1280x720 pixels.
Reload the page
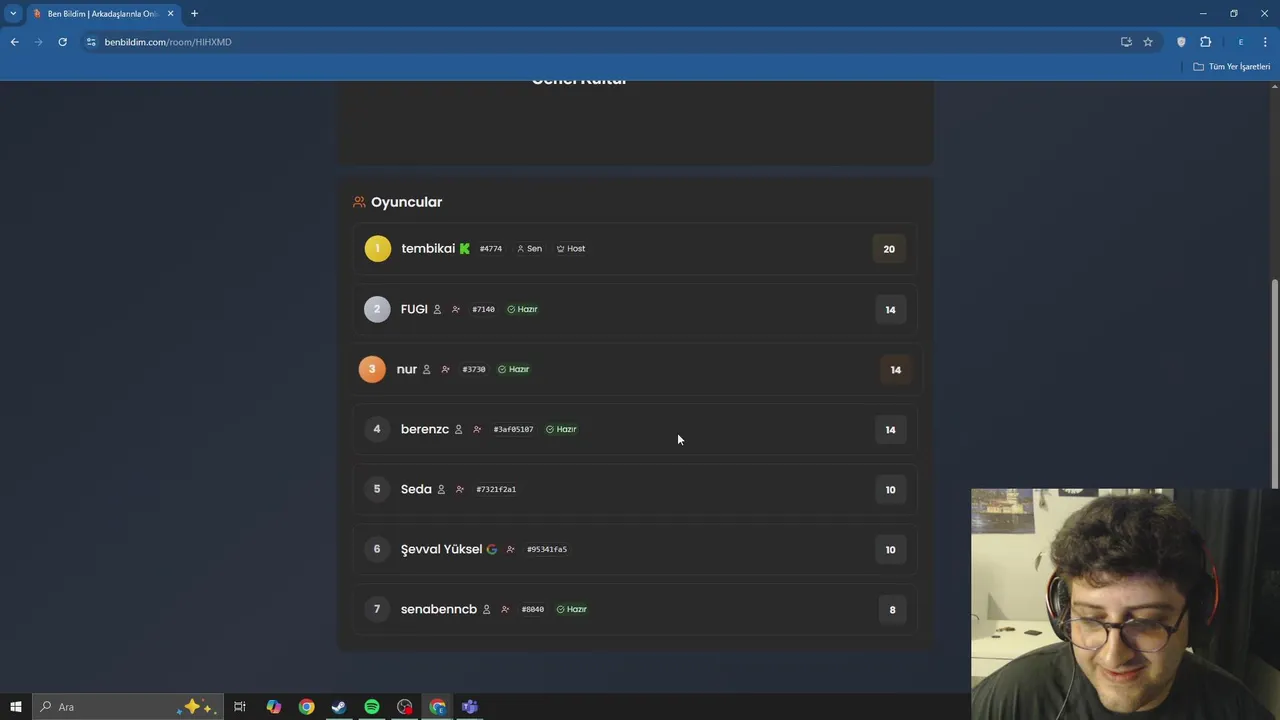pos(62,42)
